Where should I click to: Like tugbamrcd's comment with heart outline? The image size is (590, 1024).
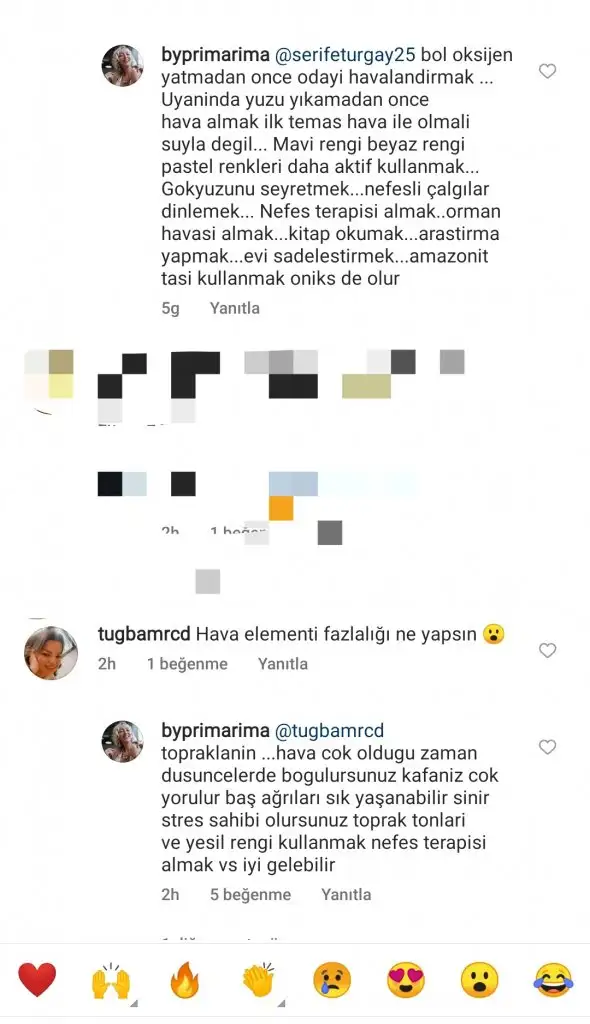(548, 650)
